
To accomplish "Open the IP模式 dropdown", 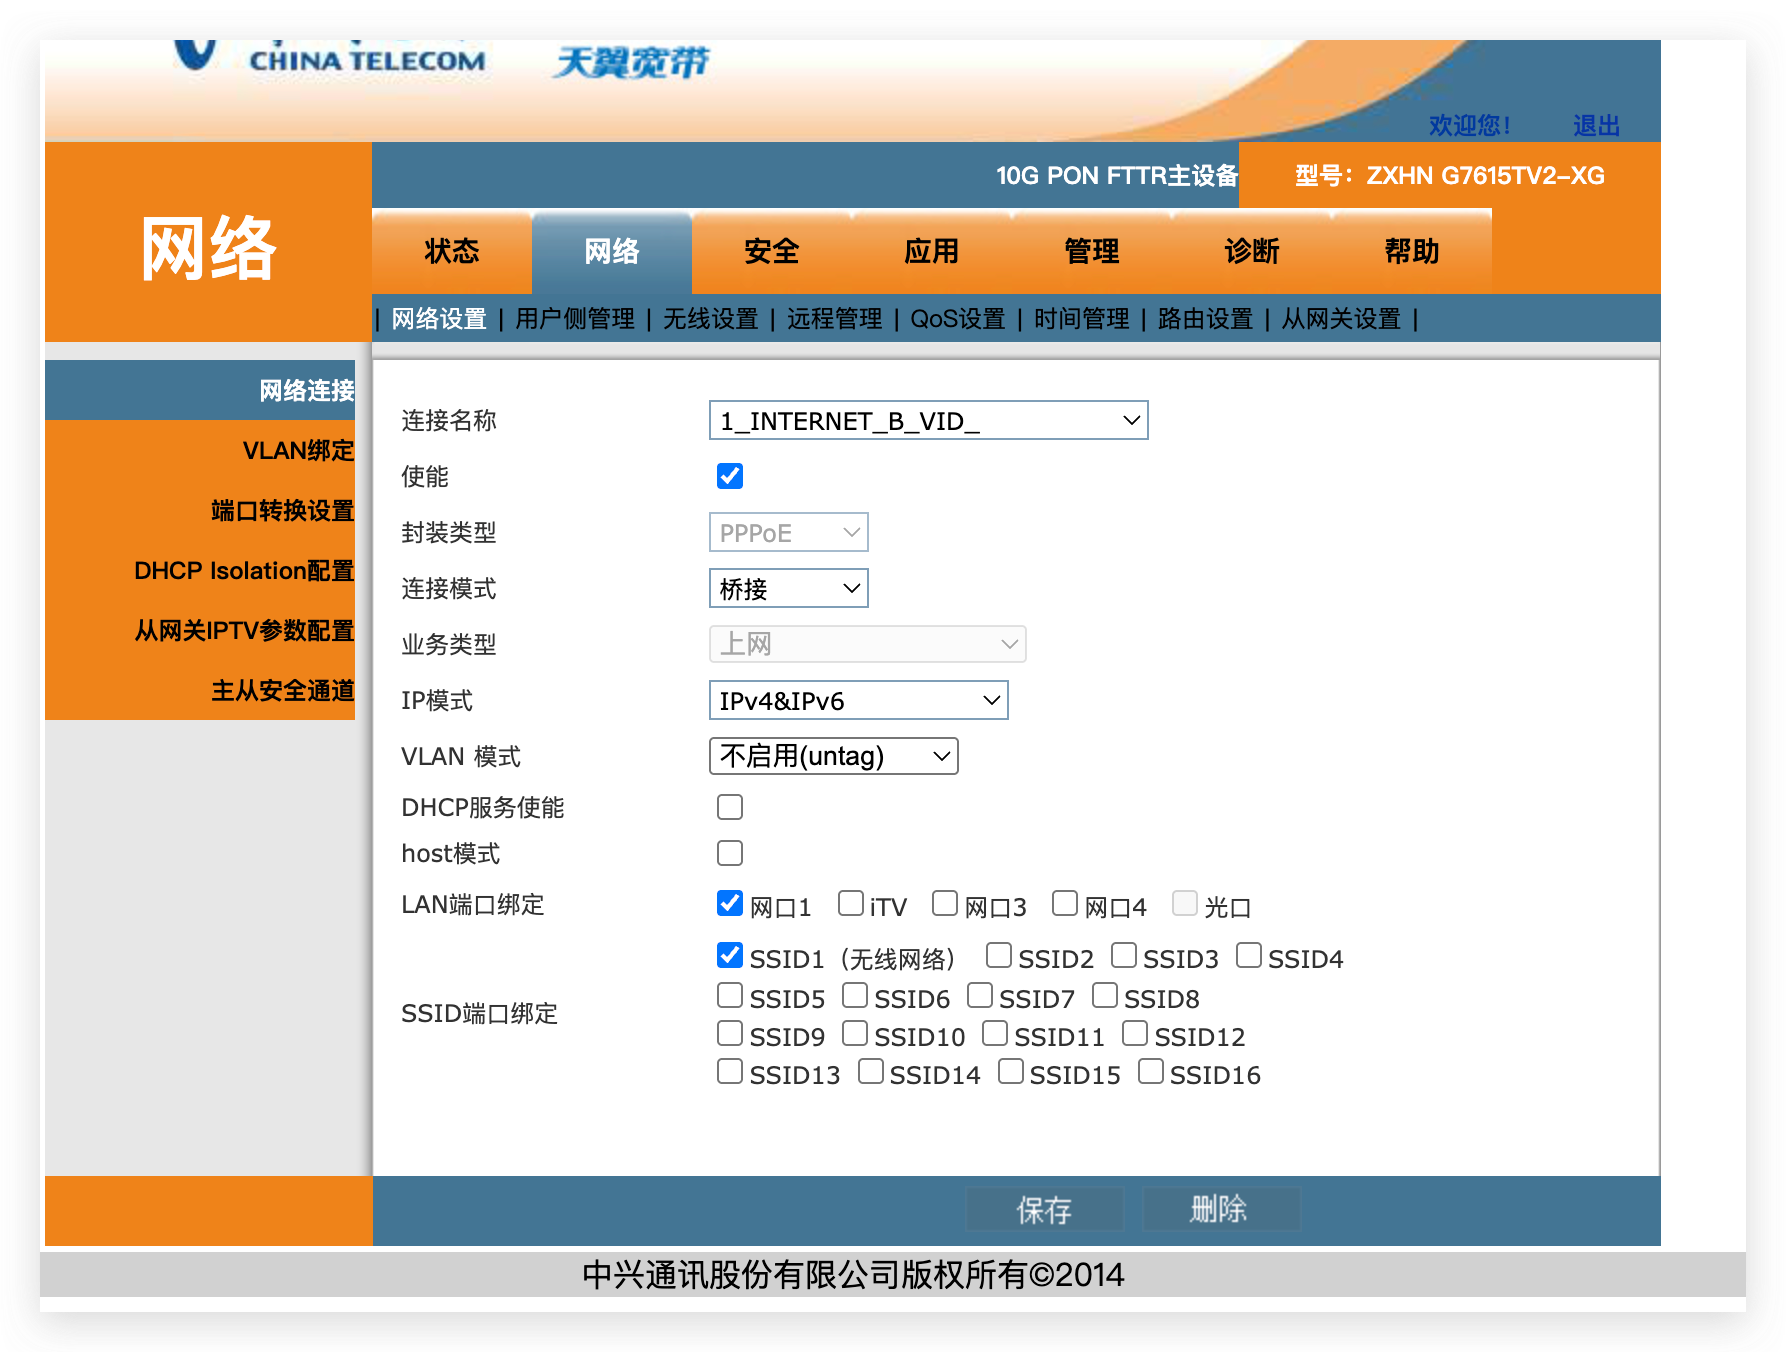I will coord(858,700).
